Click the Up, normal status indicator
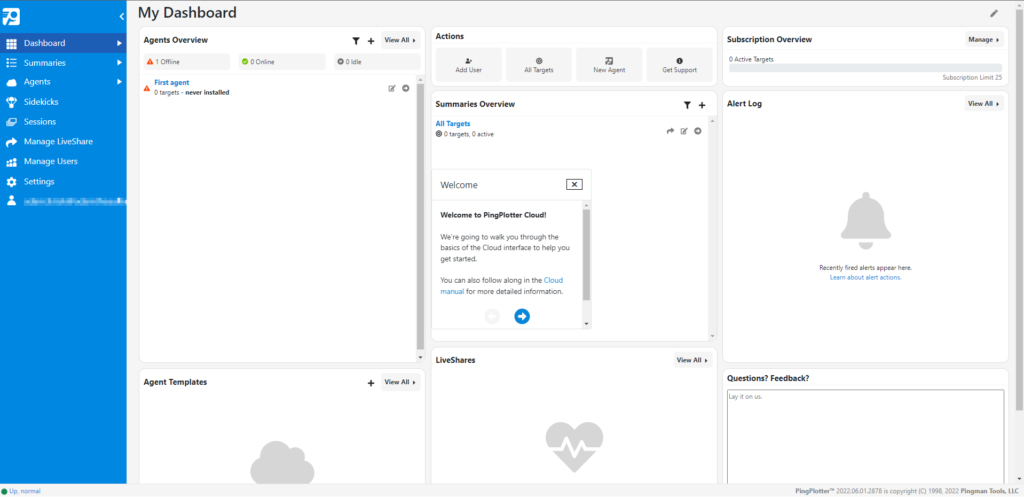1024x497 pixels. (22, 491)
